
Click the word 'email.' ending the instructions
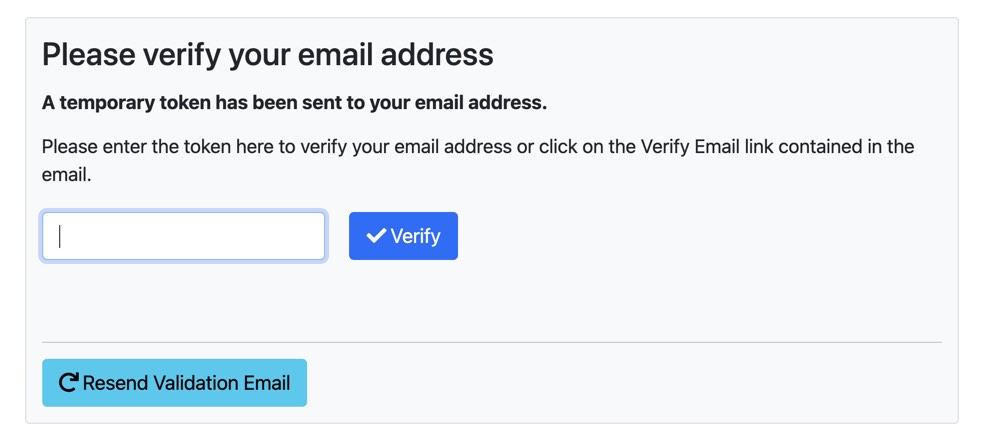pos(67,176)
